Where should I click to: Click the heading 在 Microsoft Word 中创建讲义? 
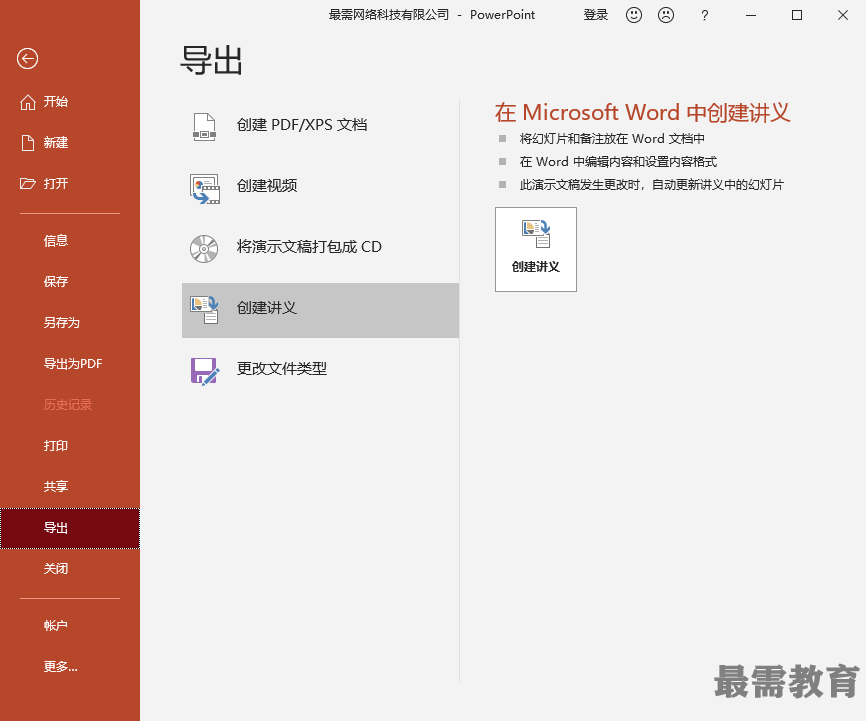click(642, 113)
